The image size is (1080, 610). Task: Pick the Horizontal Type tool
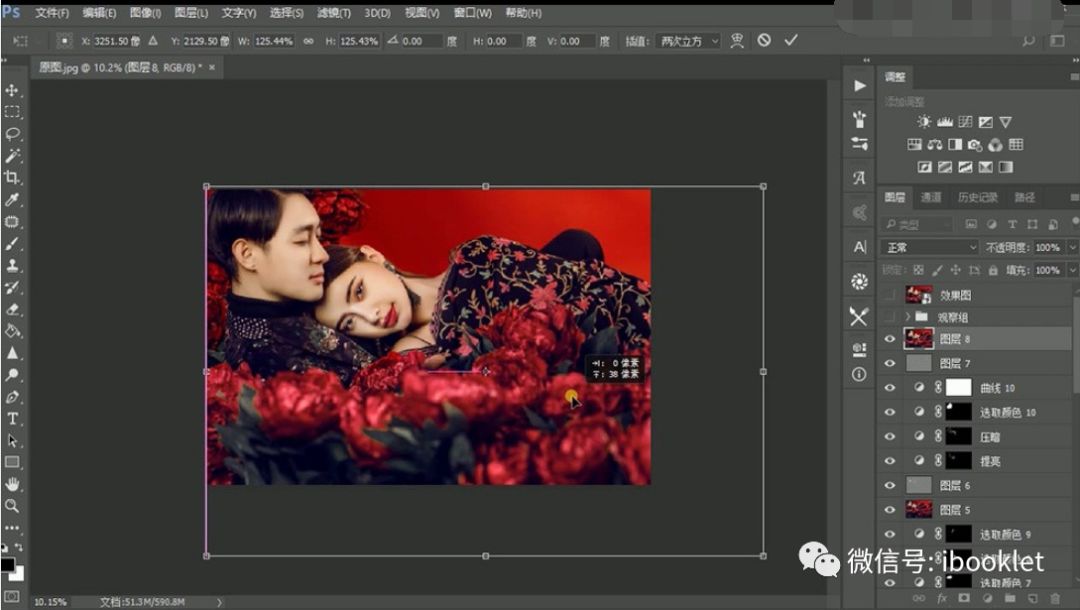click(x=12, y=419)
